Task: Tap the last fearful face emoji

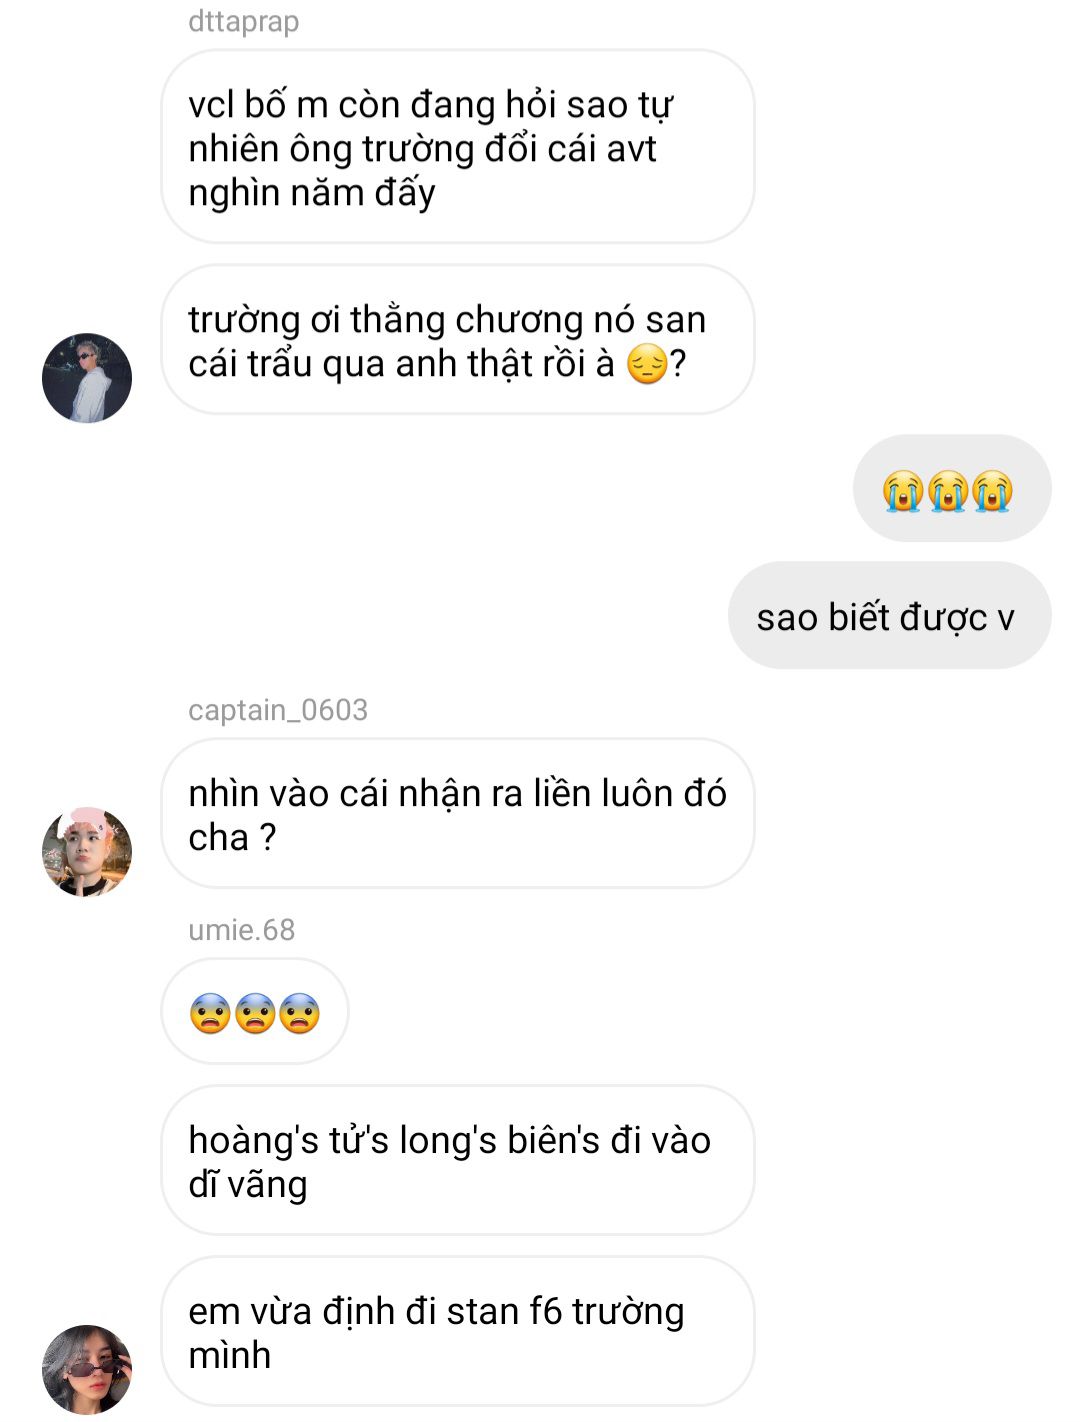Action: click(x=300, y=1014)
